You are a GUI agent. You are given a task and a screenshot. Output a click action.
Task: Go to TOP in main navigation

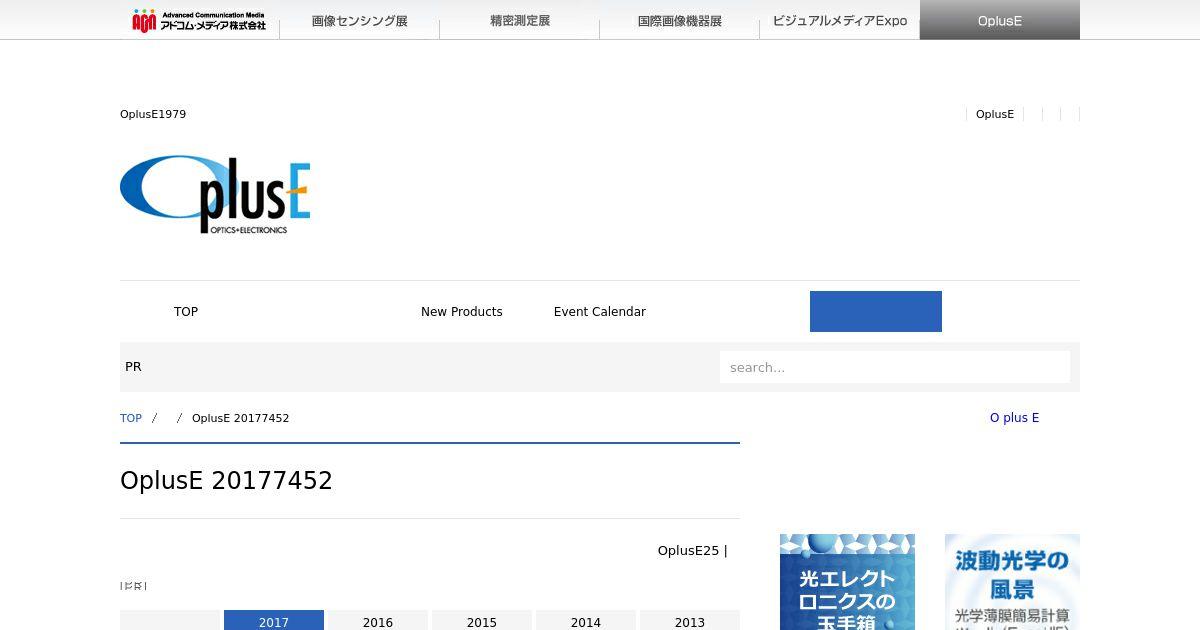coord(186,312)
